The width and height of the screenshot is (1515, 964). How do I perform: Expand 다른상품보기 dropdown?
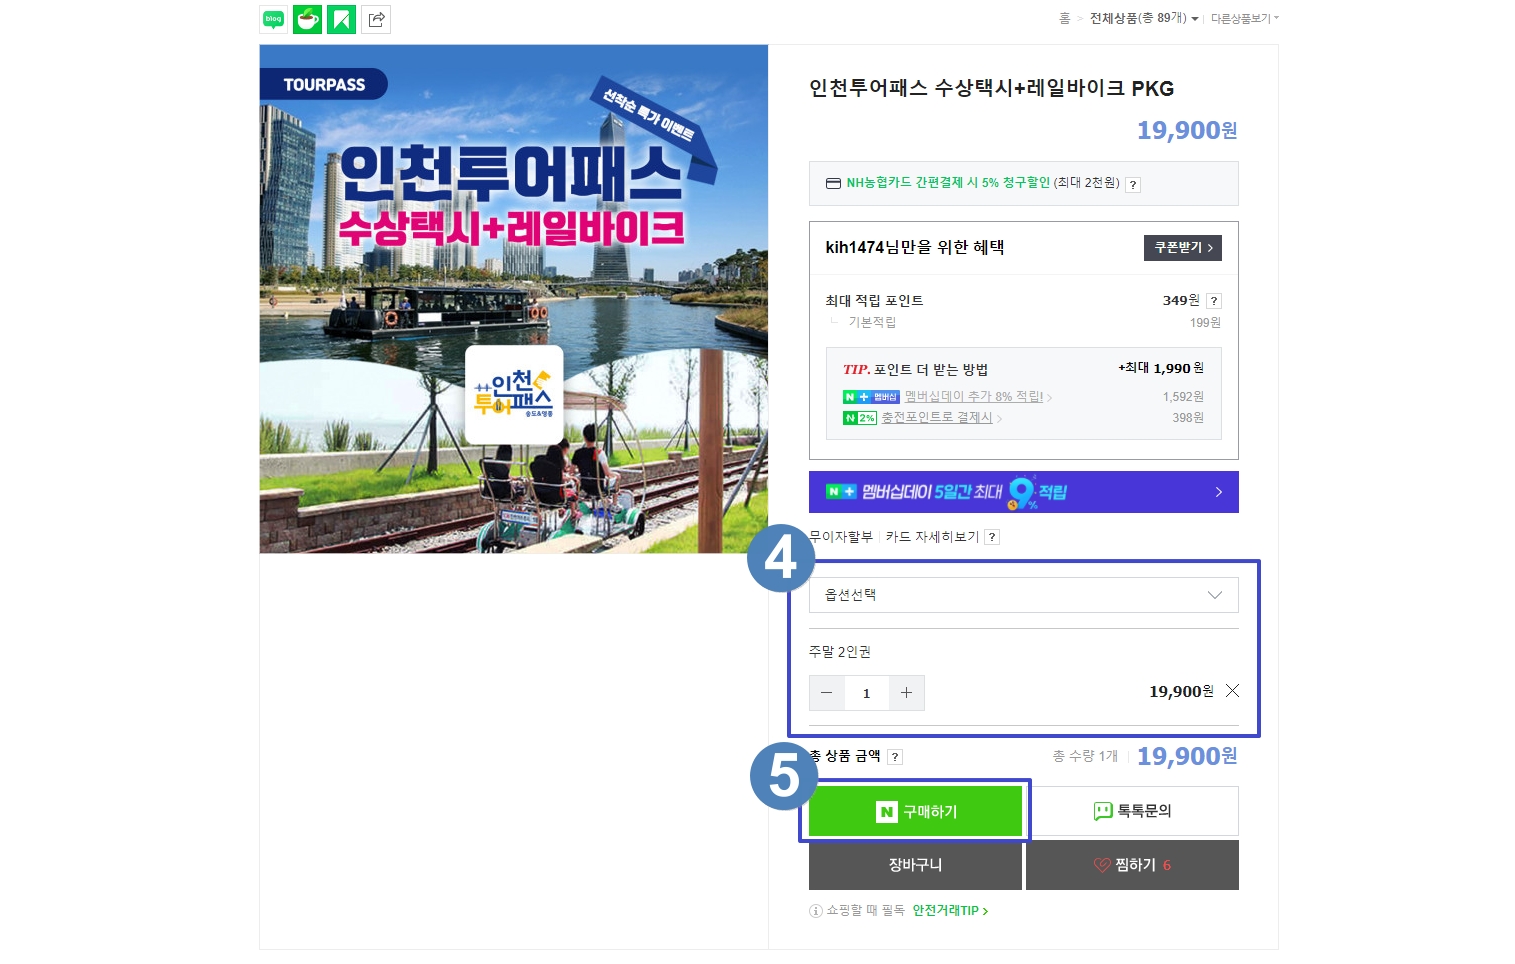(x=1245, y=18)
